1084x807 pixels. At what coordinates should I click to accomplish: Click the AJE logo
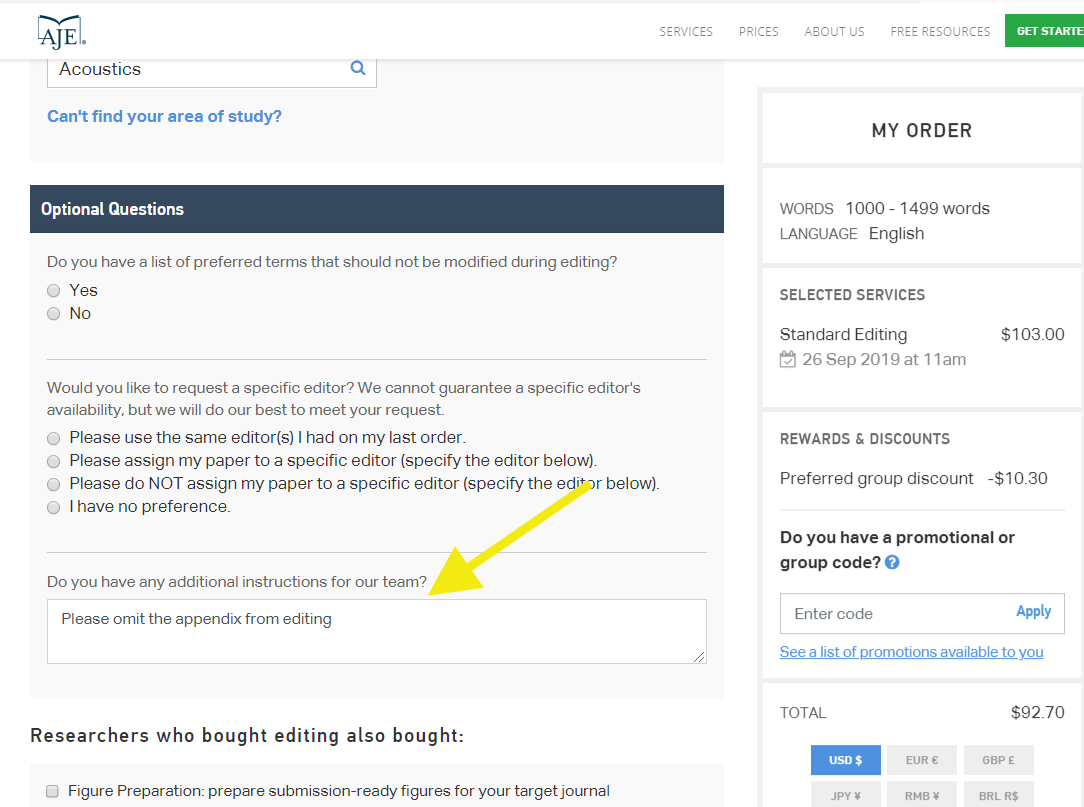click(62, 32)
